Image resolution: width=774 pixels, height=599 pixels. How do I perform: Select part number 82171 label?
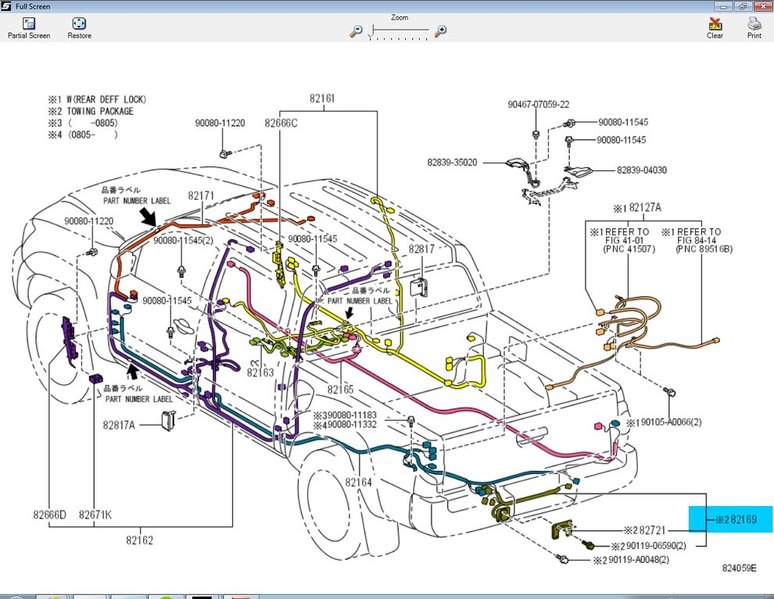201,196
